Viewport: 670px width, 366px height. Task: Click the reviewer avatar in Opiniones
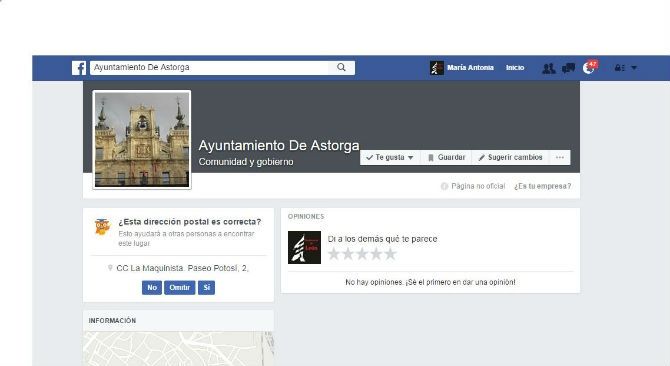[x=304, y=247]
